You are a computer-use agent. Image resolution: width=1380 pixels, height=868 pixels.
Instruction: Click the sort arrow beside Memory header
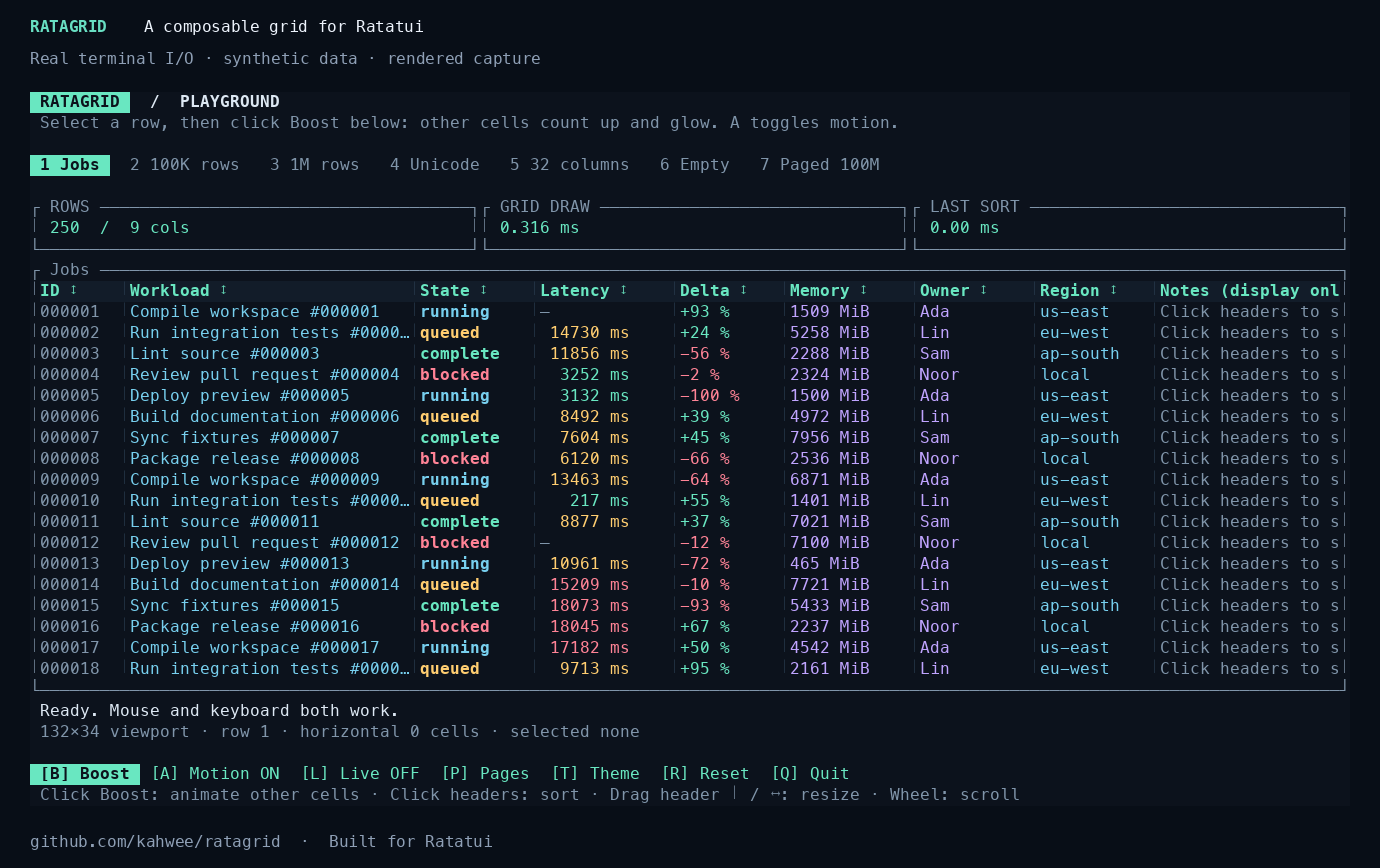pyautogui.click(x=864, y=290)
